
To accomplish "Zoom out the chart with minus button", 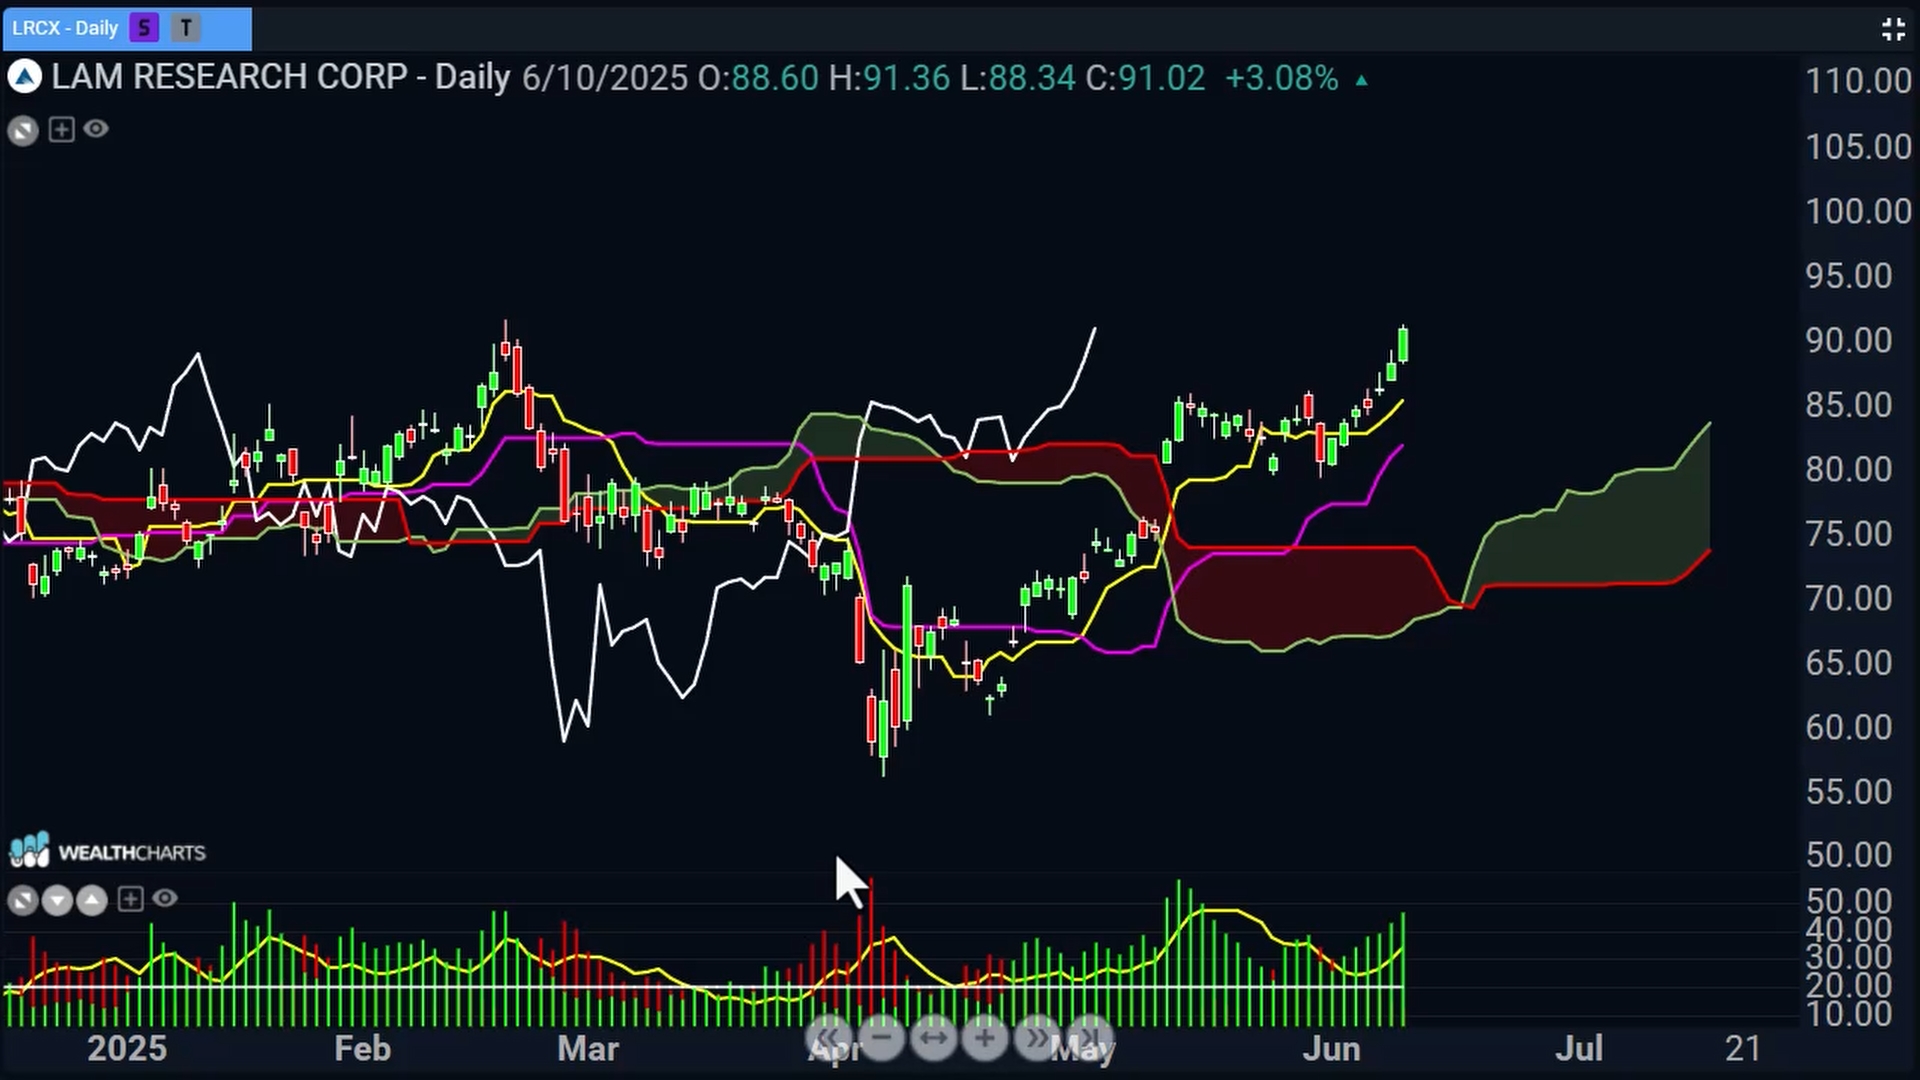I will pos(882,1038).
